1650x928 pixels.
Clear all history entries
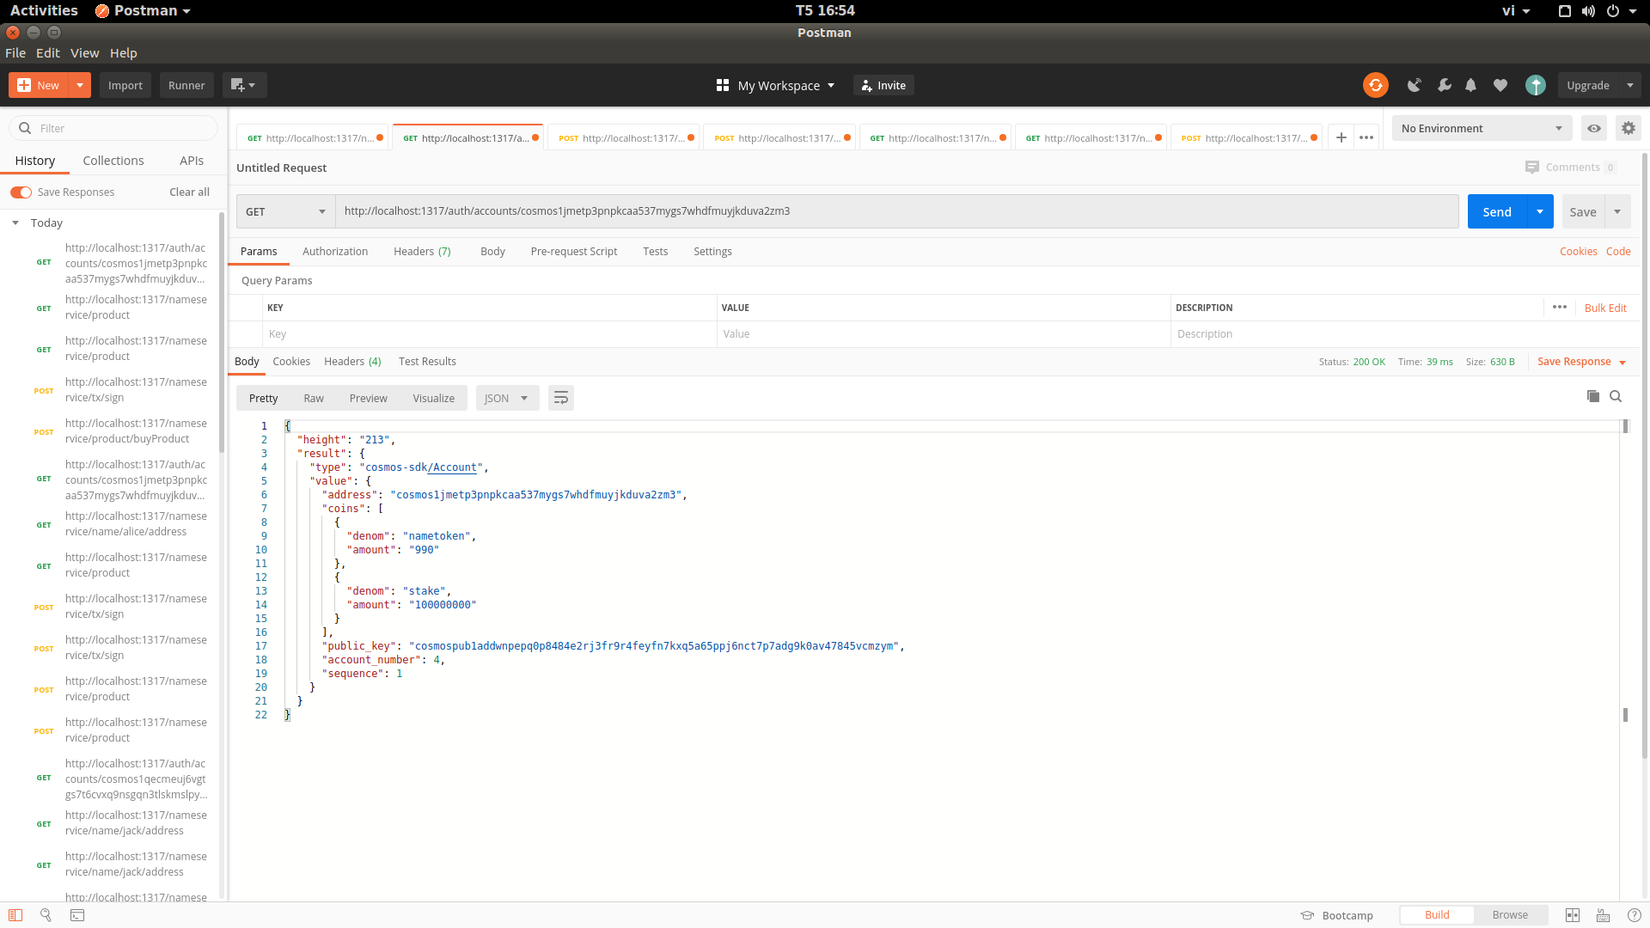[x=189, y=192]
